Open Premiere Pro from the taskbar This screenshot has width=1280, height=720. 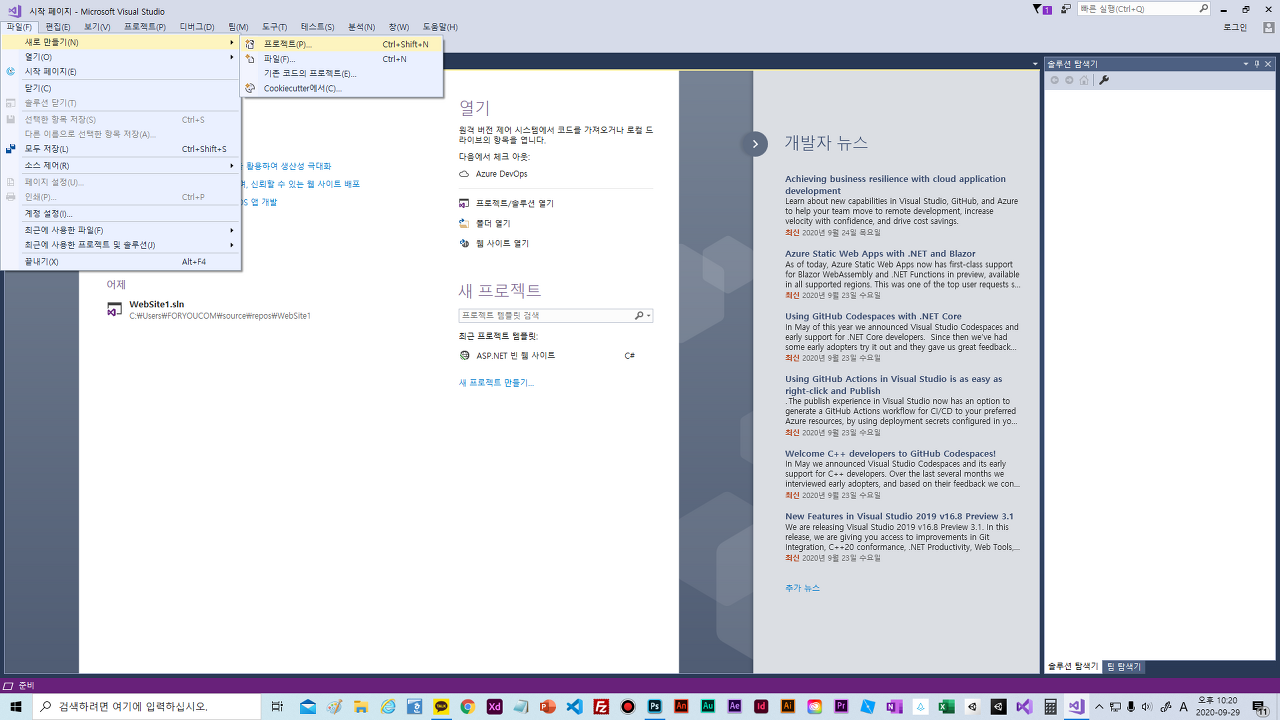click(x=841, y=706)
